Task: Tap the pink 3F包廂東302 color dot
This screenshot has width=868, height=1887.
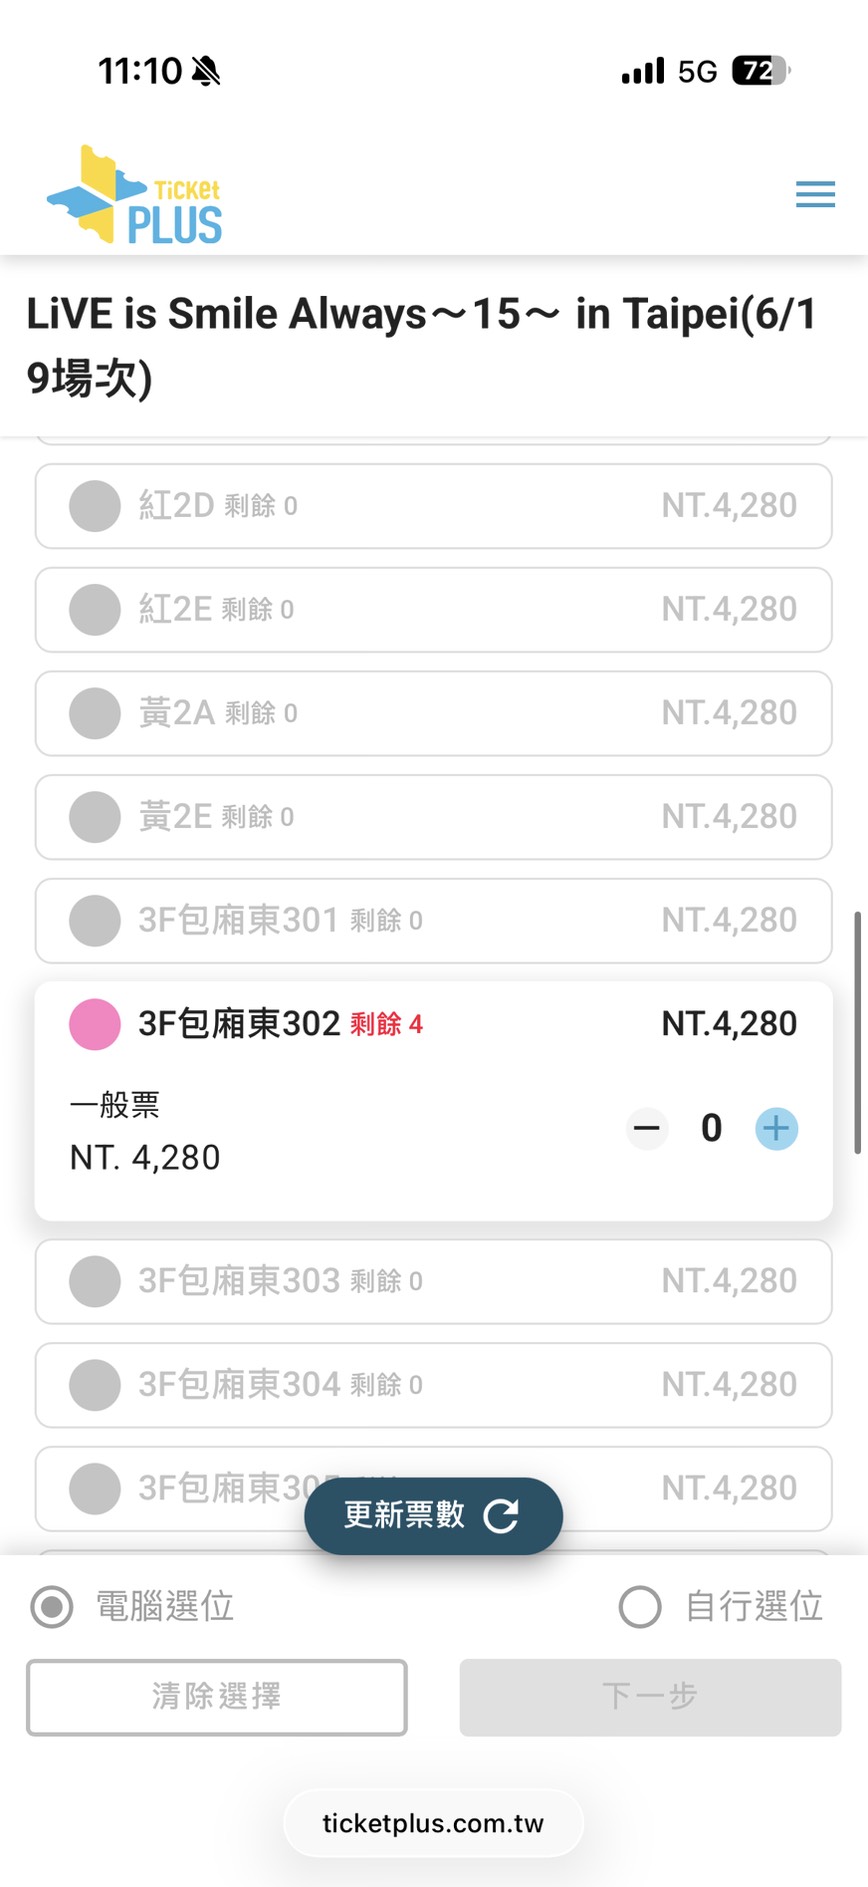Action: point(95,1024)
